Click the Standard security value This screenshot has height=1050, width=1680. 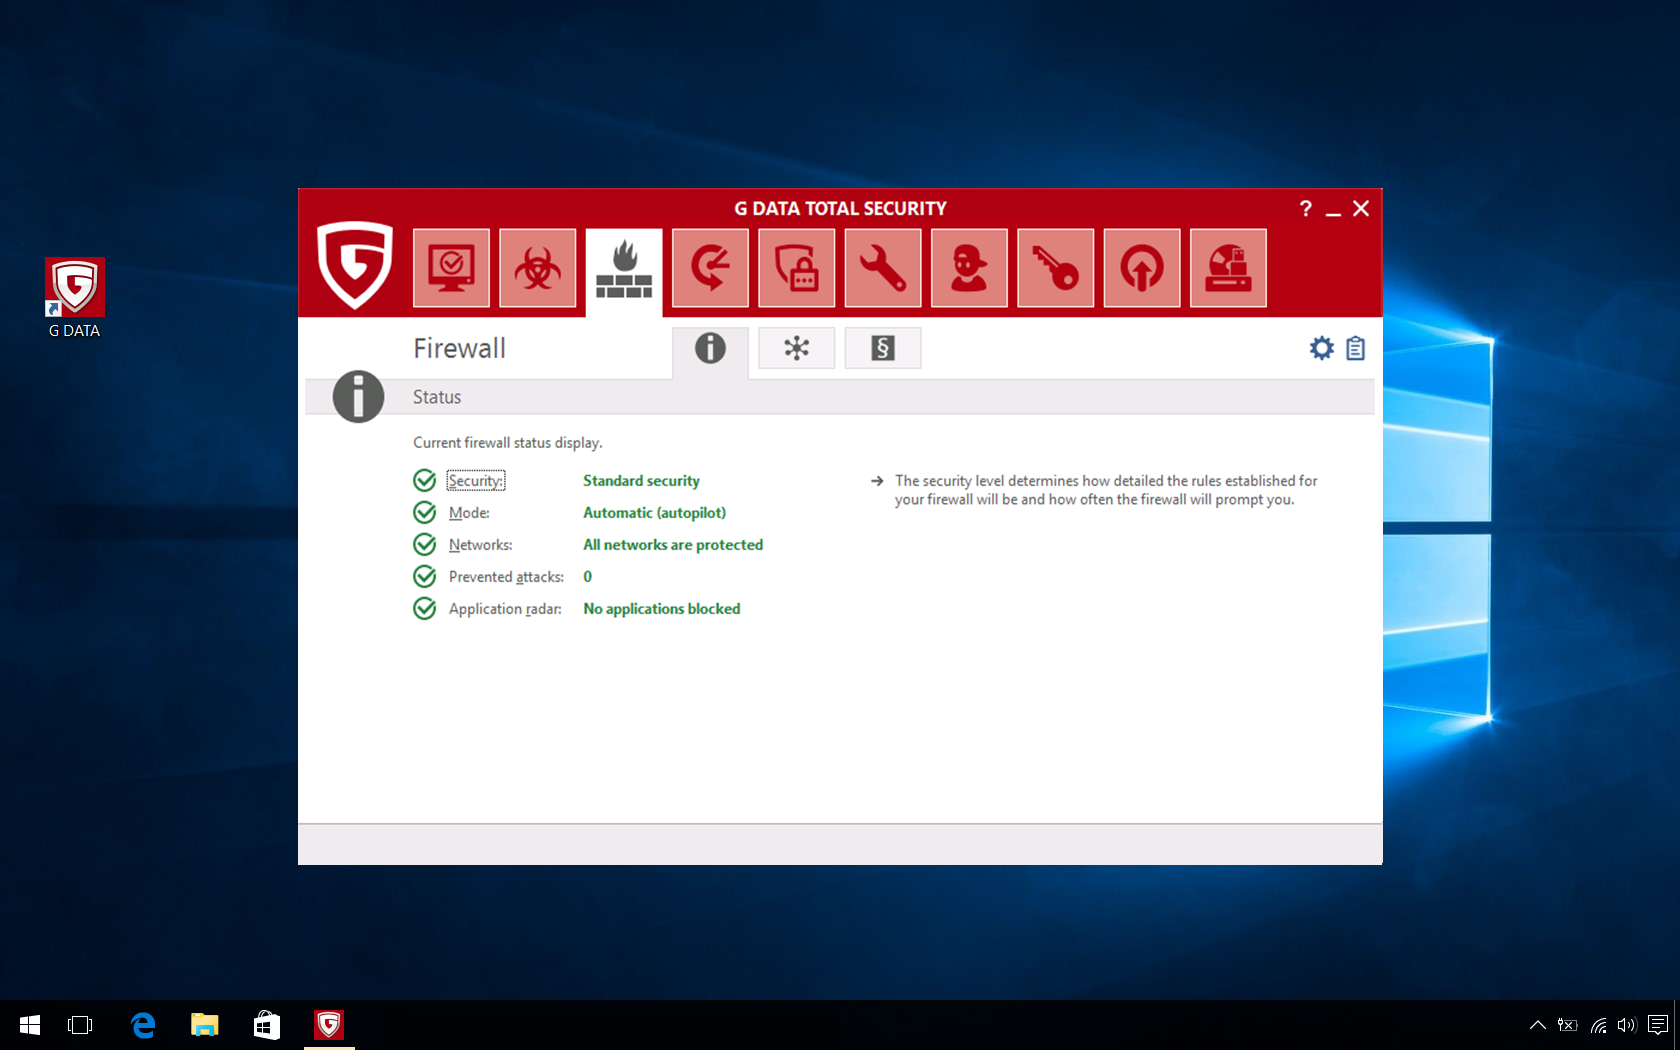[x=641, y=481]
